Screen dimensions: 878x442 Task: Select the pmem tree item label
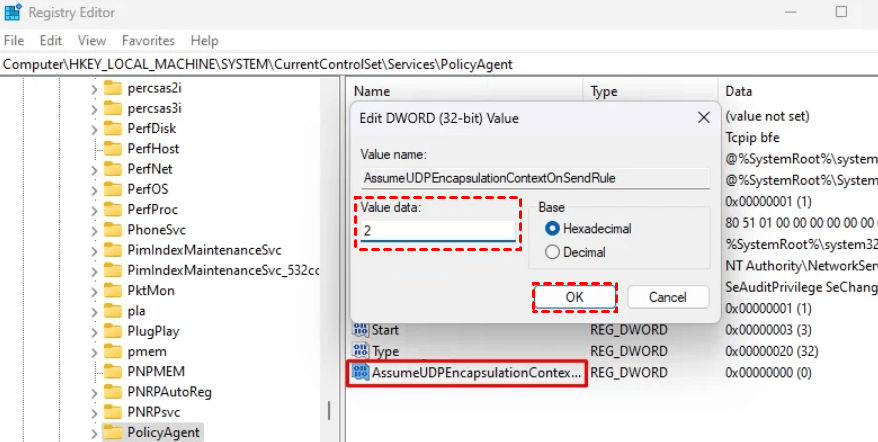point(147,352)
